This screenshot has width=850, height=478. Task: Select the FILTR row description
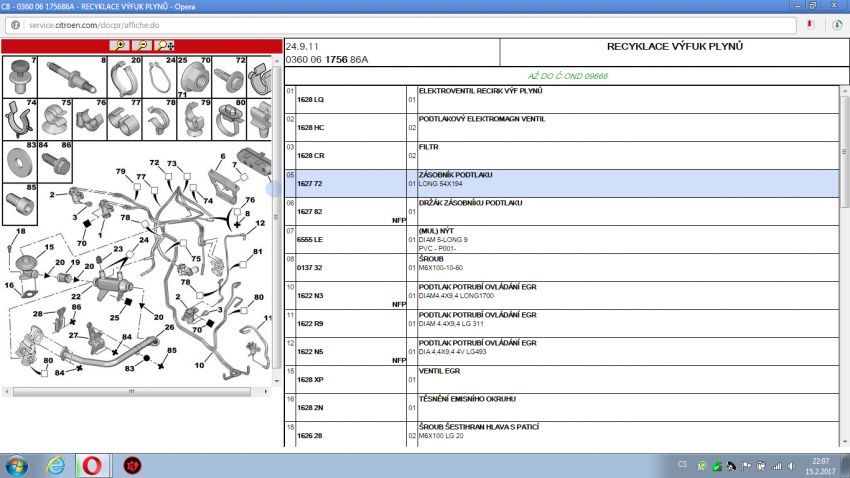pos(428,147)
